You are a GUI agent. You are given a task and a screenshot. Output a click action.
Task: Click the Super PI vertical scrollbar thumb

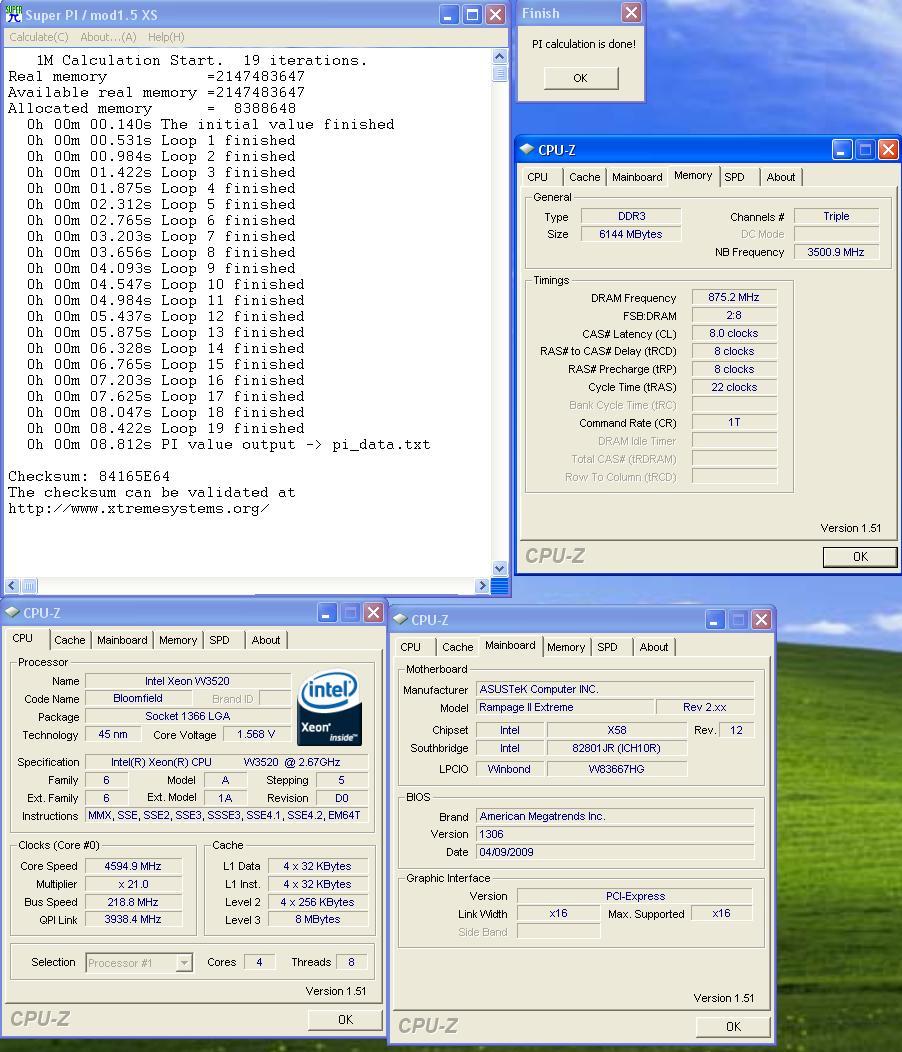pos(499,72)
